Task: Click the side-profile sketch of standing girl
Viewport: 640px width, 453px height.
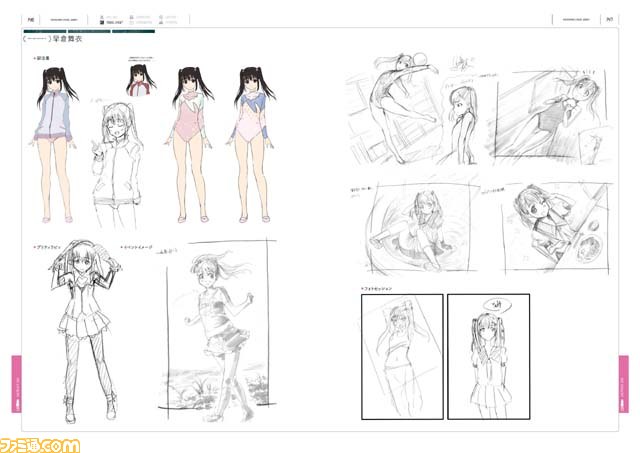Action: (x=461, y=124)
